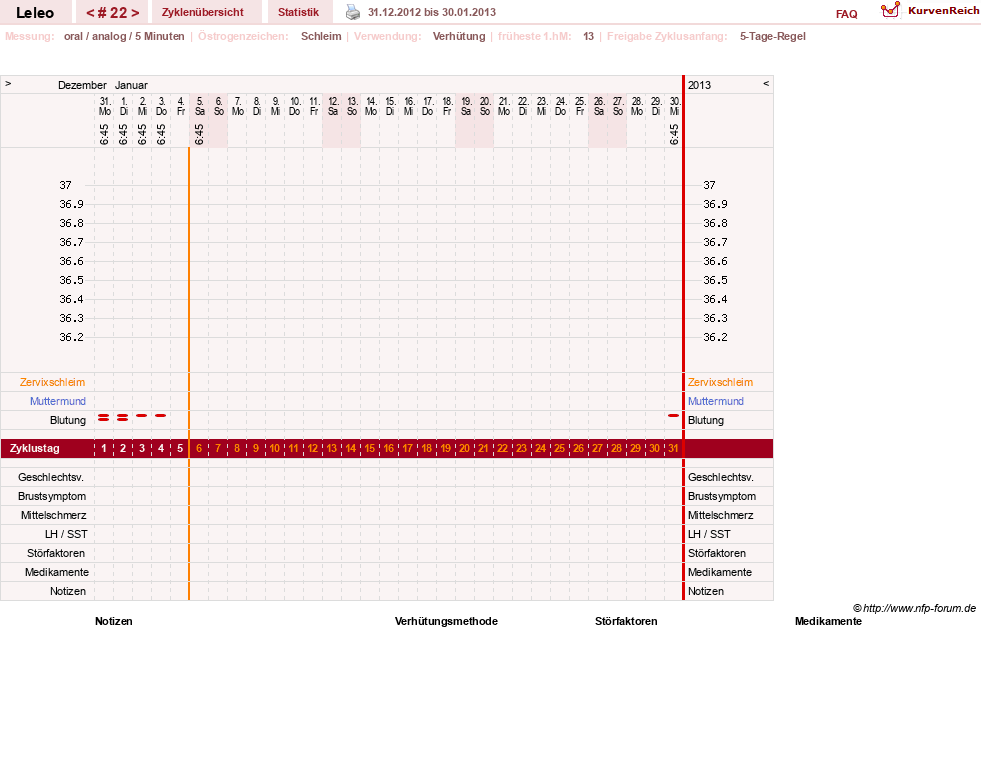Click the bleeding marker on cycle day 31

click(x=673, y=415)
